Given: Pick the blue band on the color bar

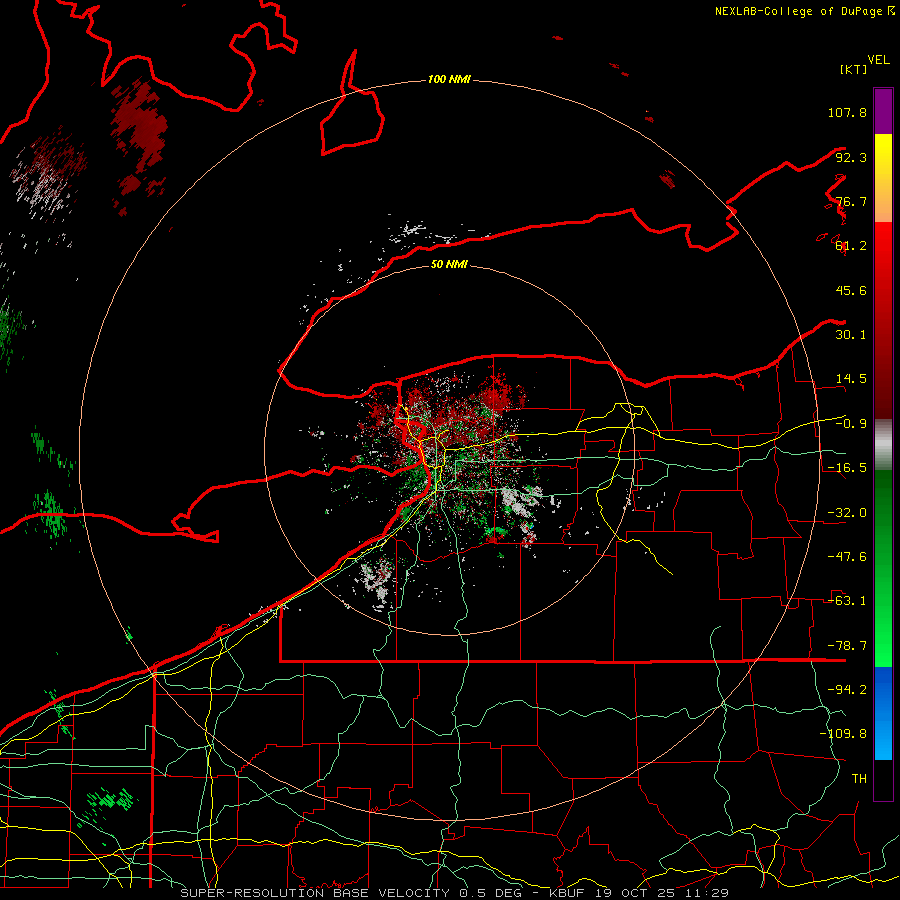Looking at the screenshot, I should 883,713.
